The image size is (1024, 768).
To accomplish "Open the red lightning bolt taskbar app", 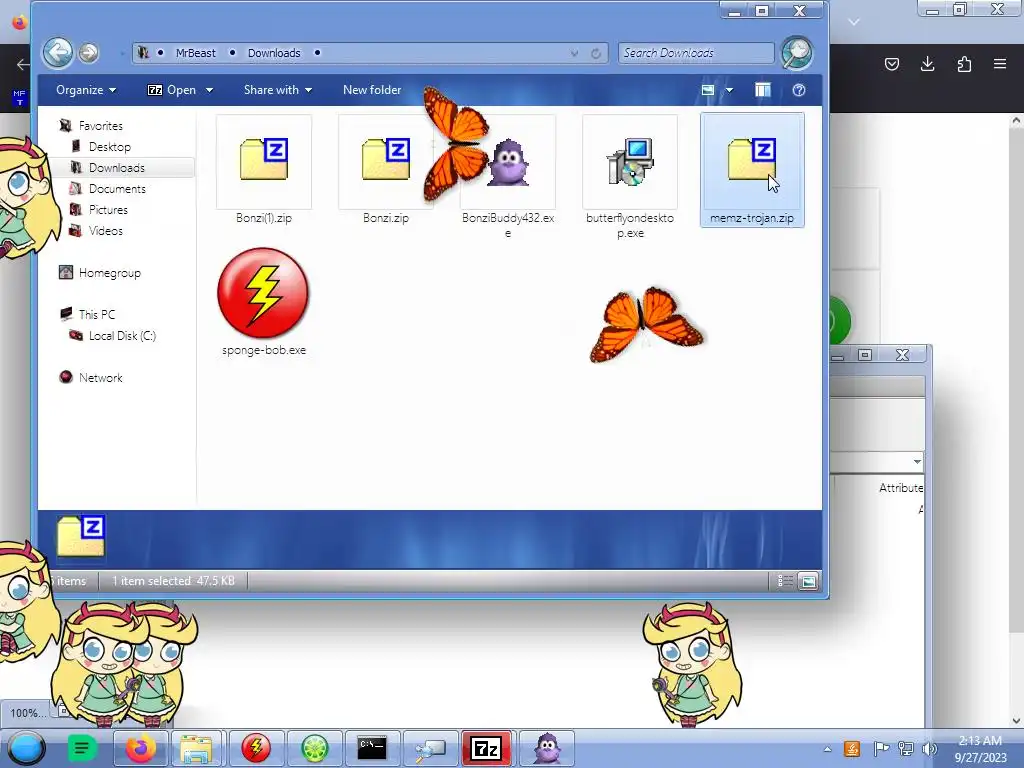I will 256,748.
